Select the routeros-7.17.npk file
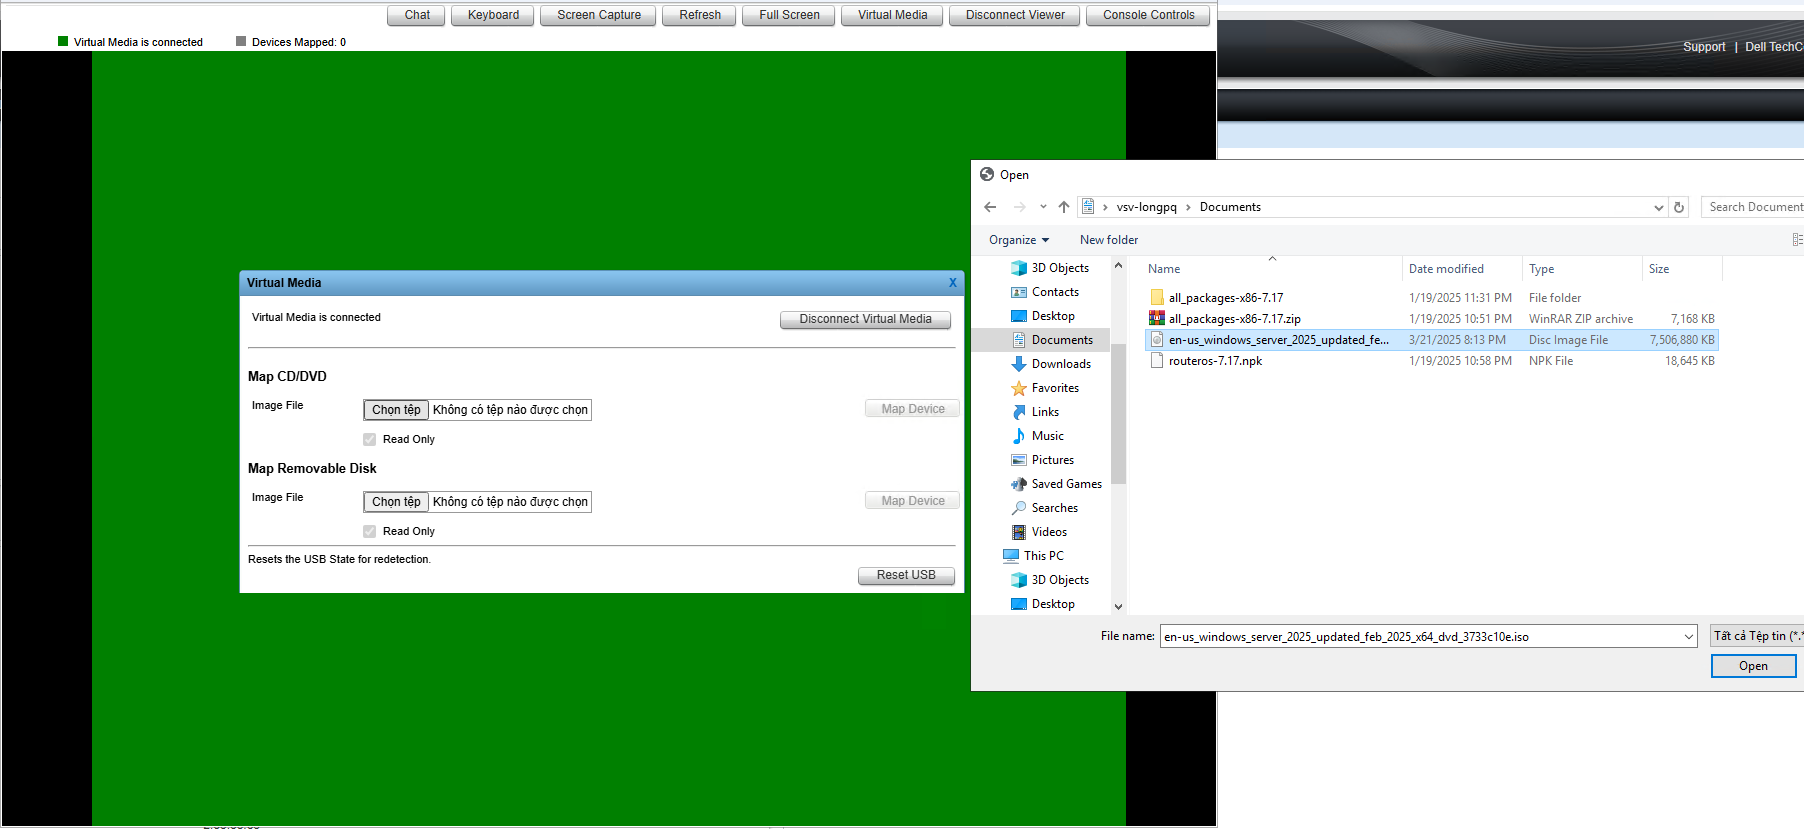1804x829 pixels. [1215, 361]
